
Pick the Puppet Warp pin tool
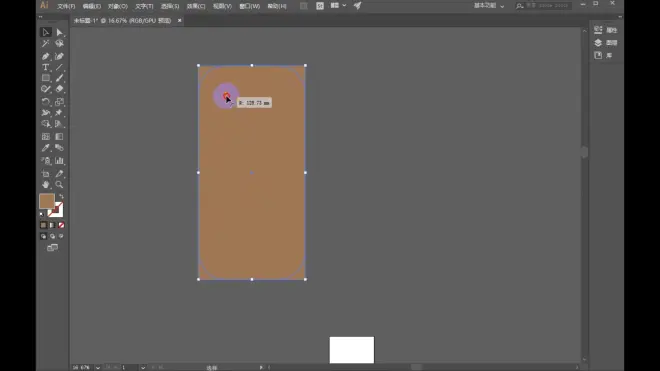coord(59,112)
